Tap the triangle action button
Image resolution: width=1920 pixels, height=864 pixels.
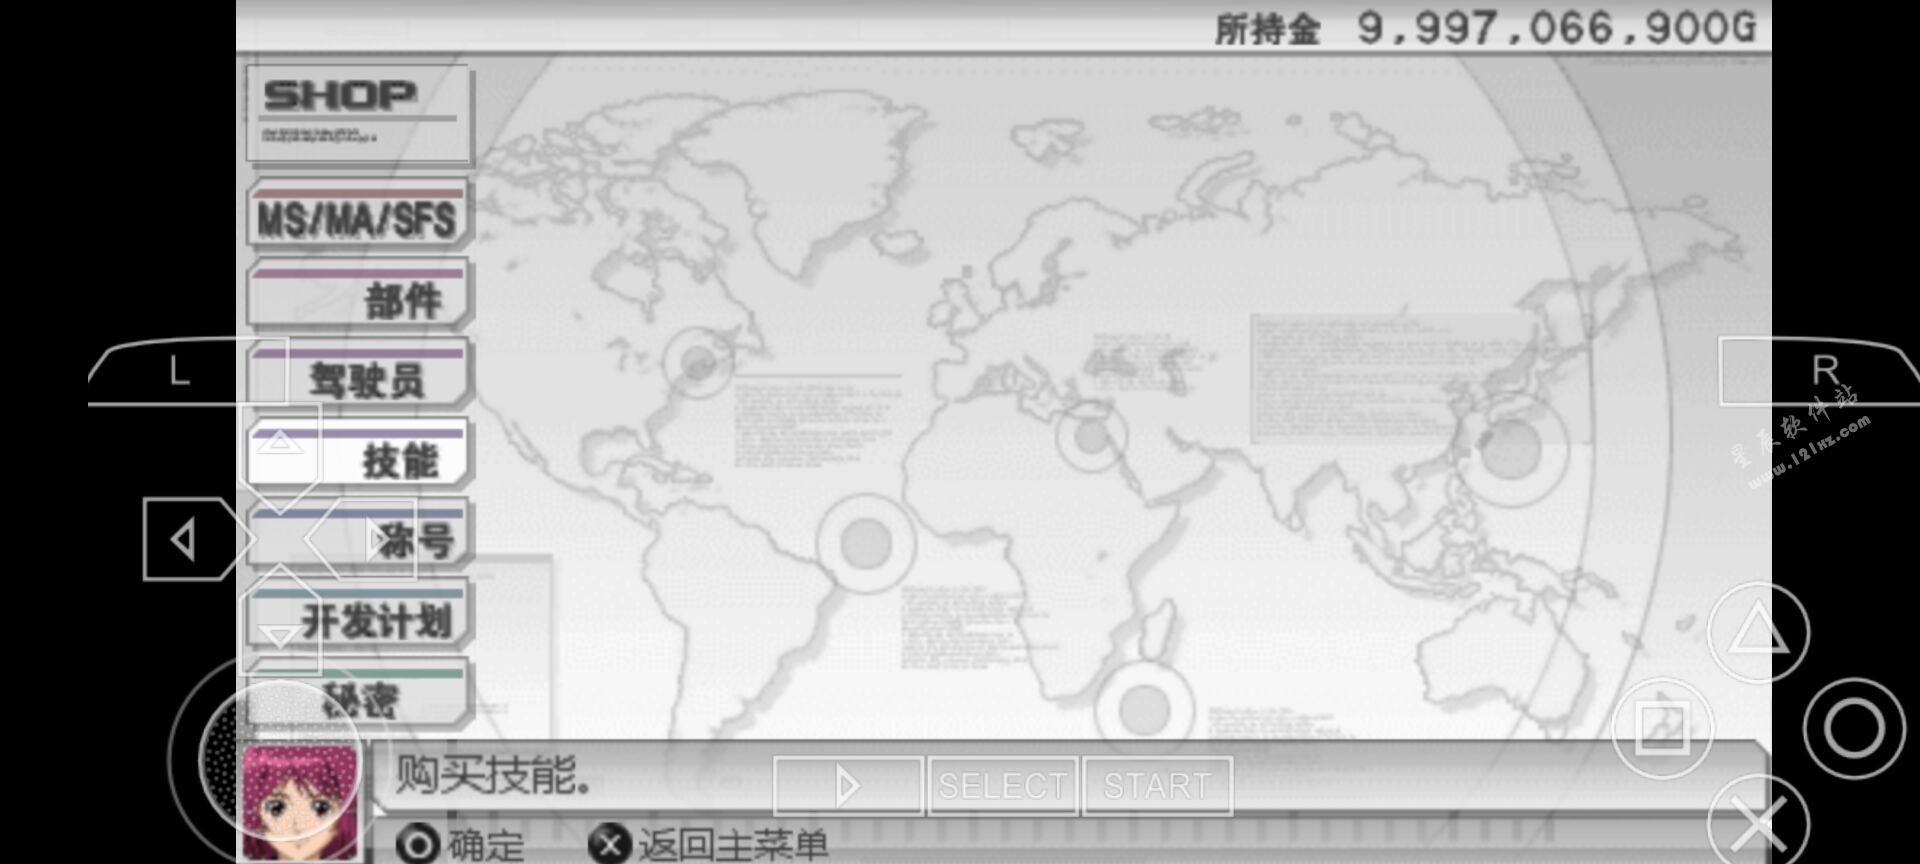(1759, 632)
